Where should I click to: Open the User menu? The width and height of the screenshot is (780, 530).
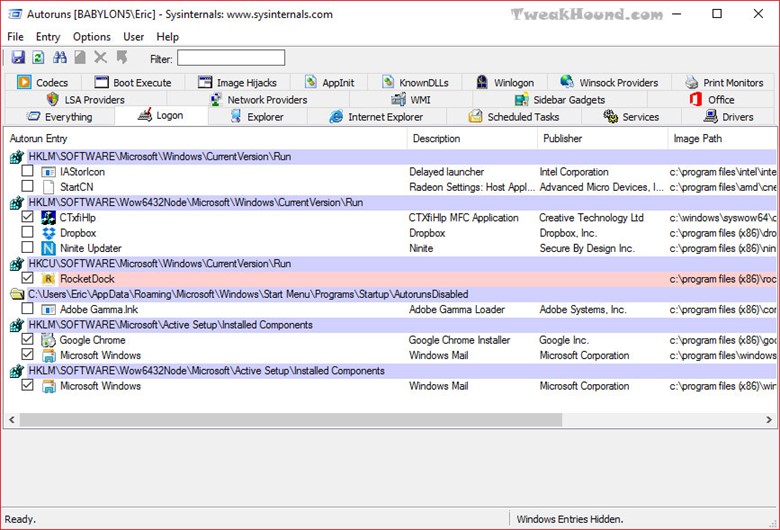coord(133,37)
